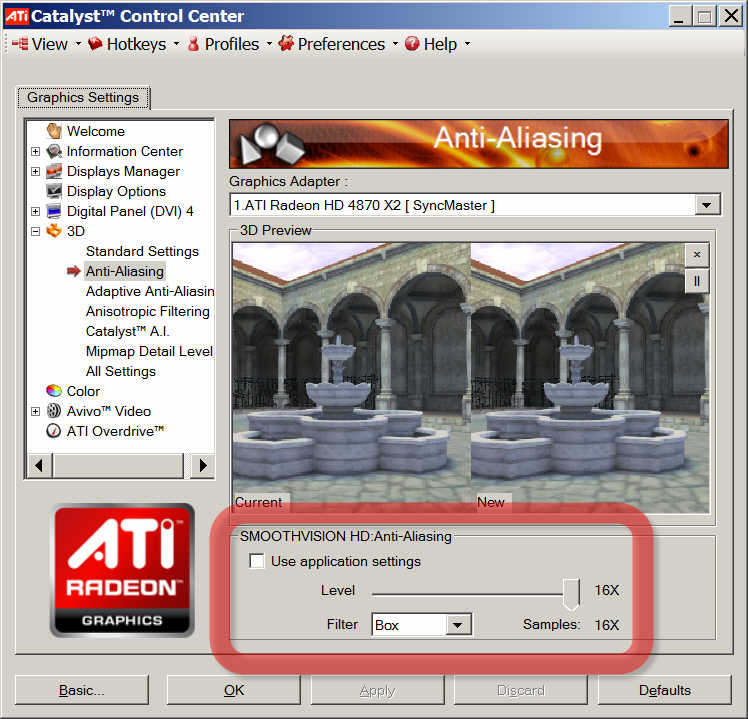The image size is (748, 719).
Task: Click the Preferences icon
Action: [286, 43]
